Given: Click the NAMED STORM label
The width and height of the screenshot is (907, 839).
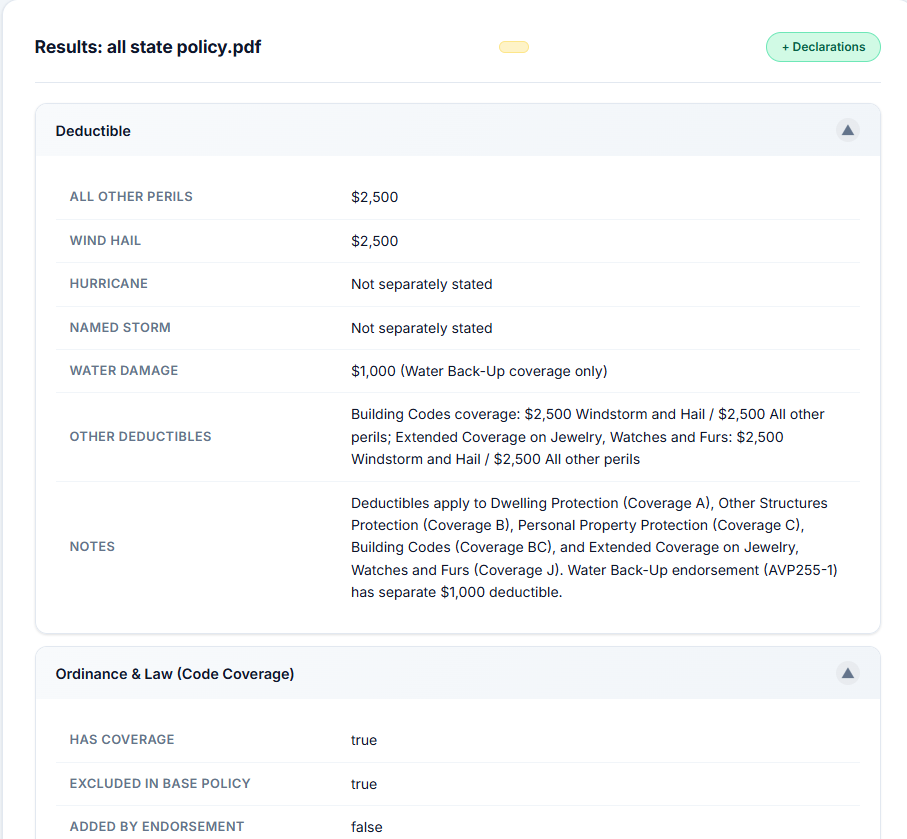Looking at the screenshot, I should point(120,327).
